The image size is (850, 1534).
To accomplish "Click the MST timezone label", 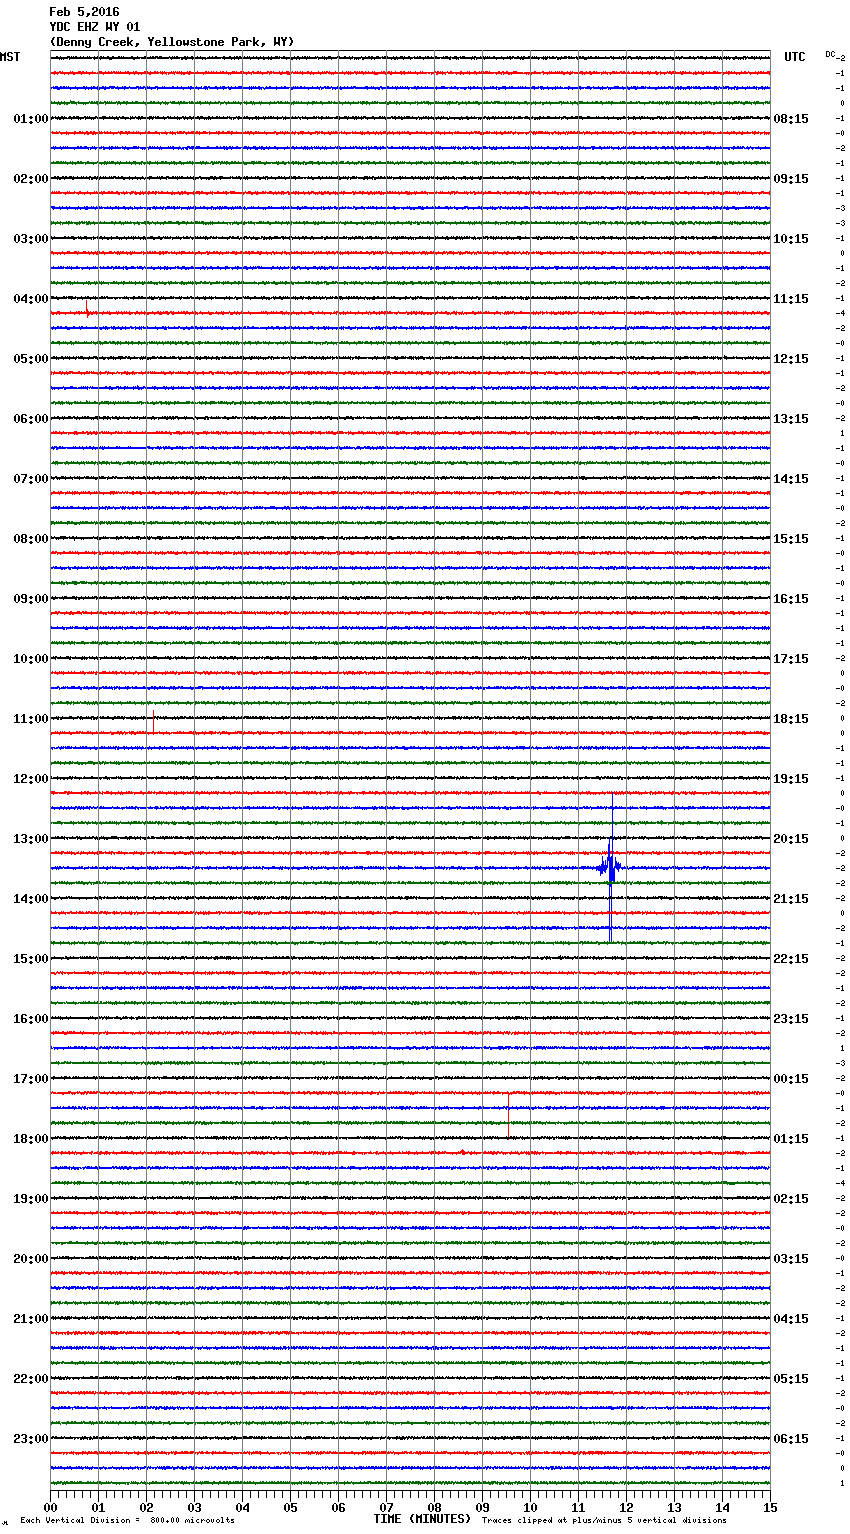I will coord(10,57).
